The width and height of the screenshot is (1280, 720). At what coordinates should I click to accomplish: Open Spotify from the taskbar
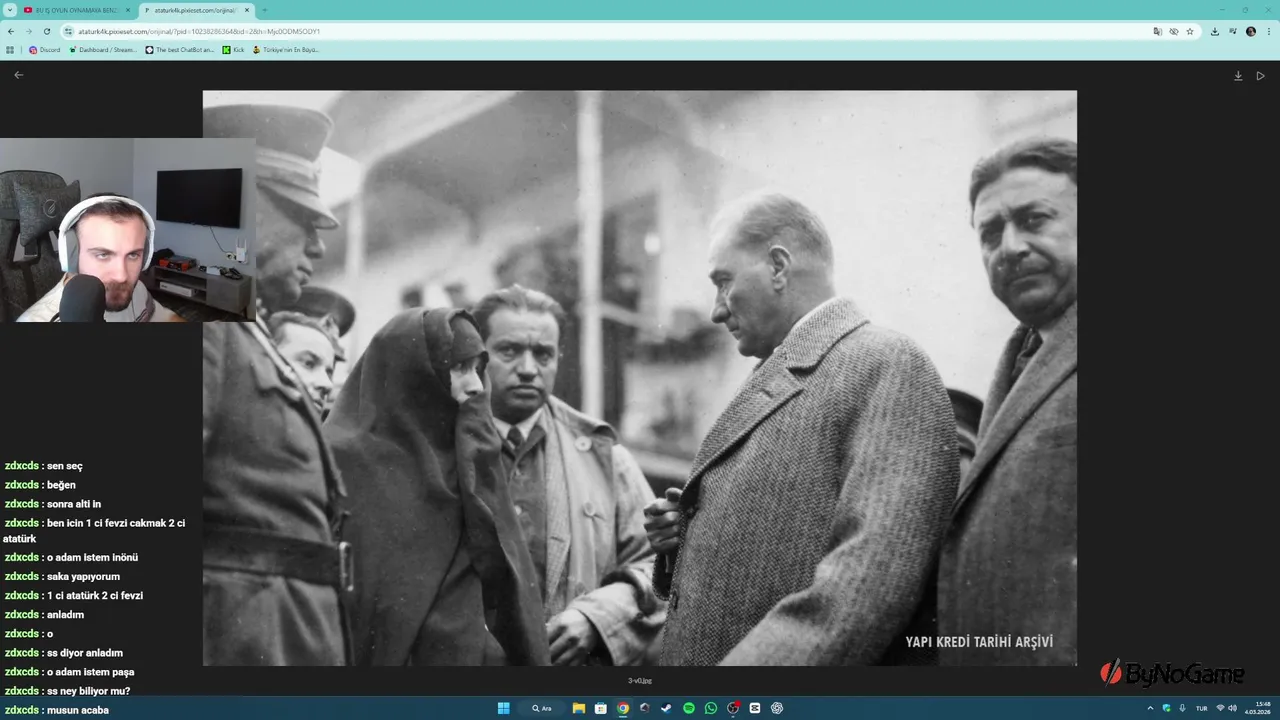pyautogui.click(x=689, y=708)
